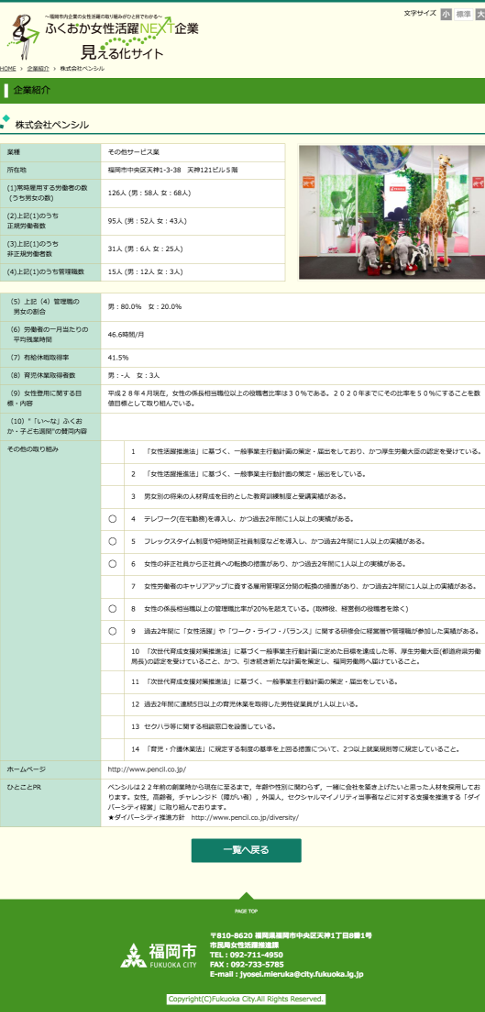The width and height of the screenshot is (485, 1012).
Task: Click the circle mark beside item 4 テレワーク
Action: [x=112, y=518]
